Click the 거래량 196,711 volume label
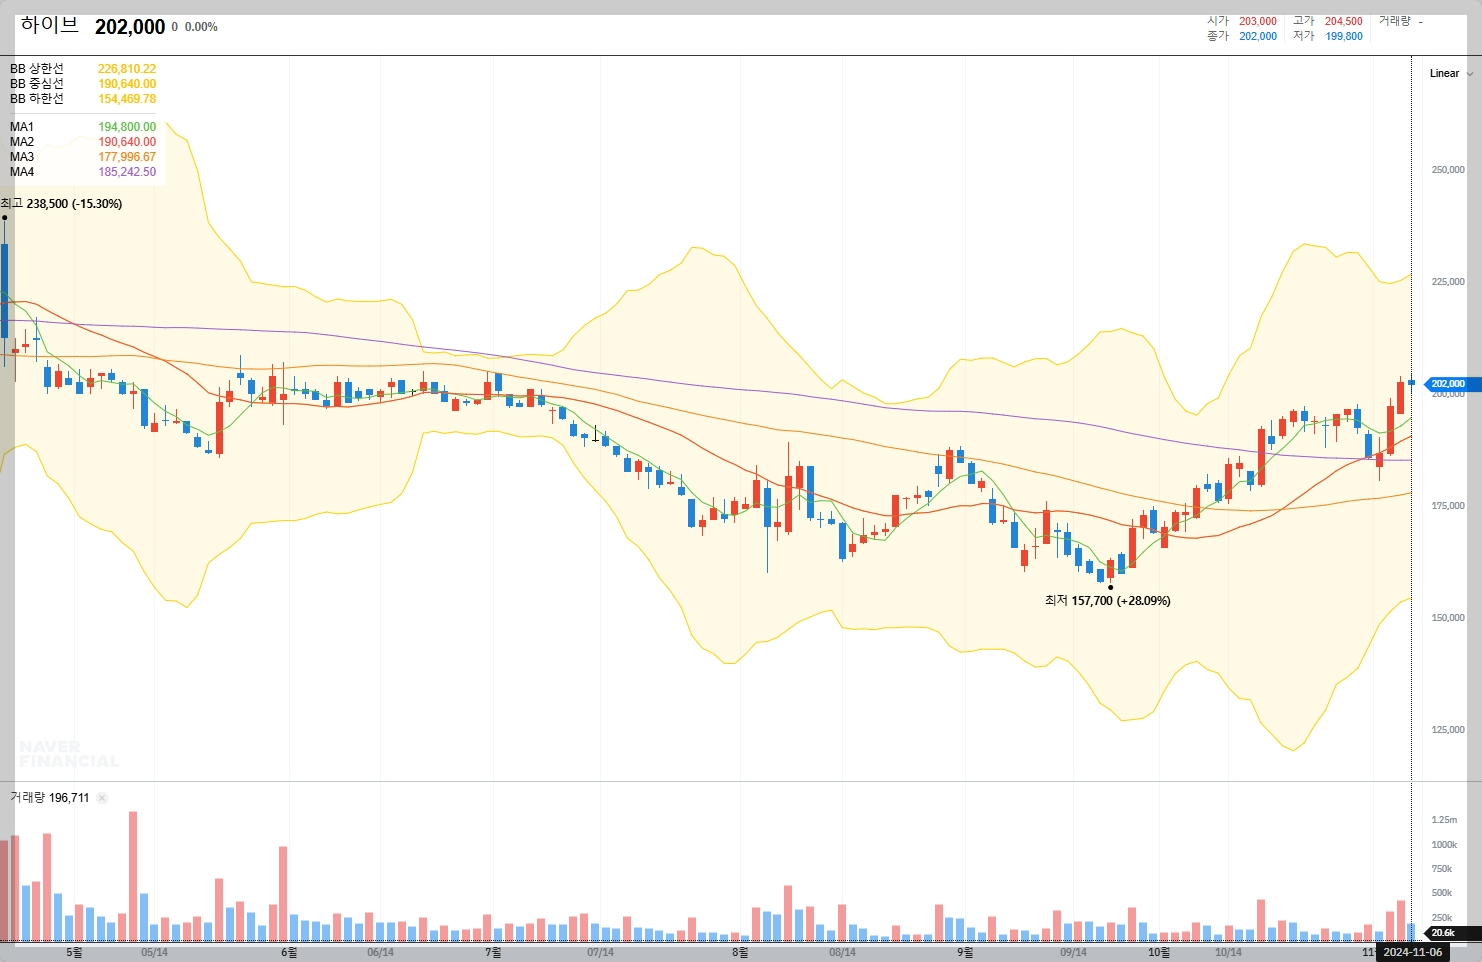The image size is (1482, 962). coord(49,798)
